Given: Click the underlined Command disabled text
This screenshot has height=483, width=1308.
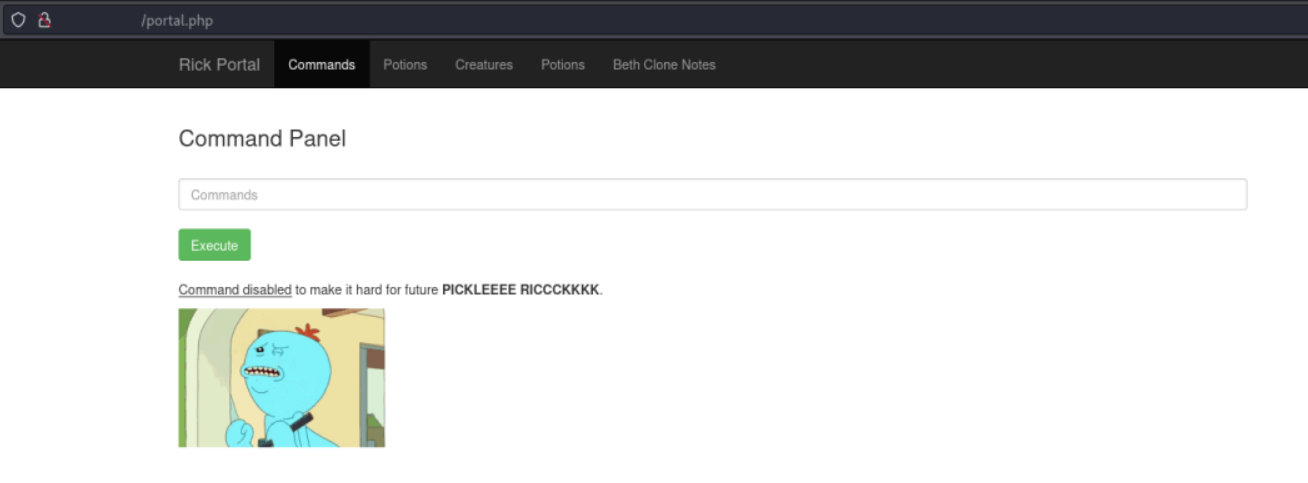Looking at the screenshot, I should click(235, 290).
